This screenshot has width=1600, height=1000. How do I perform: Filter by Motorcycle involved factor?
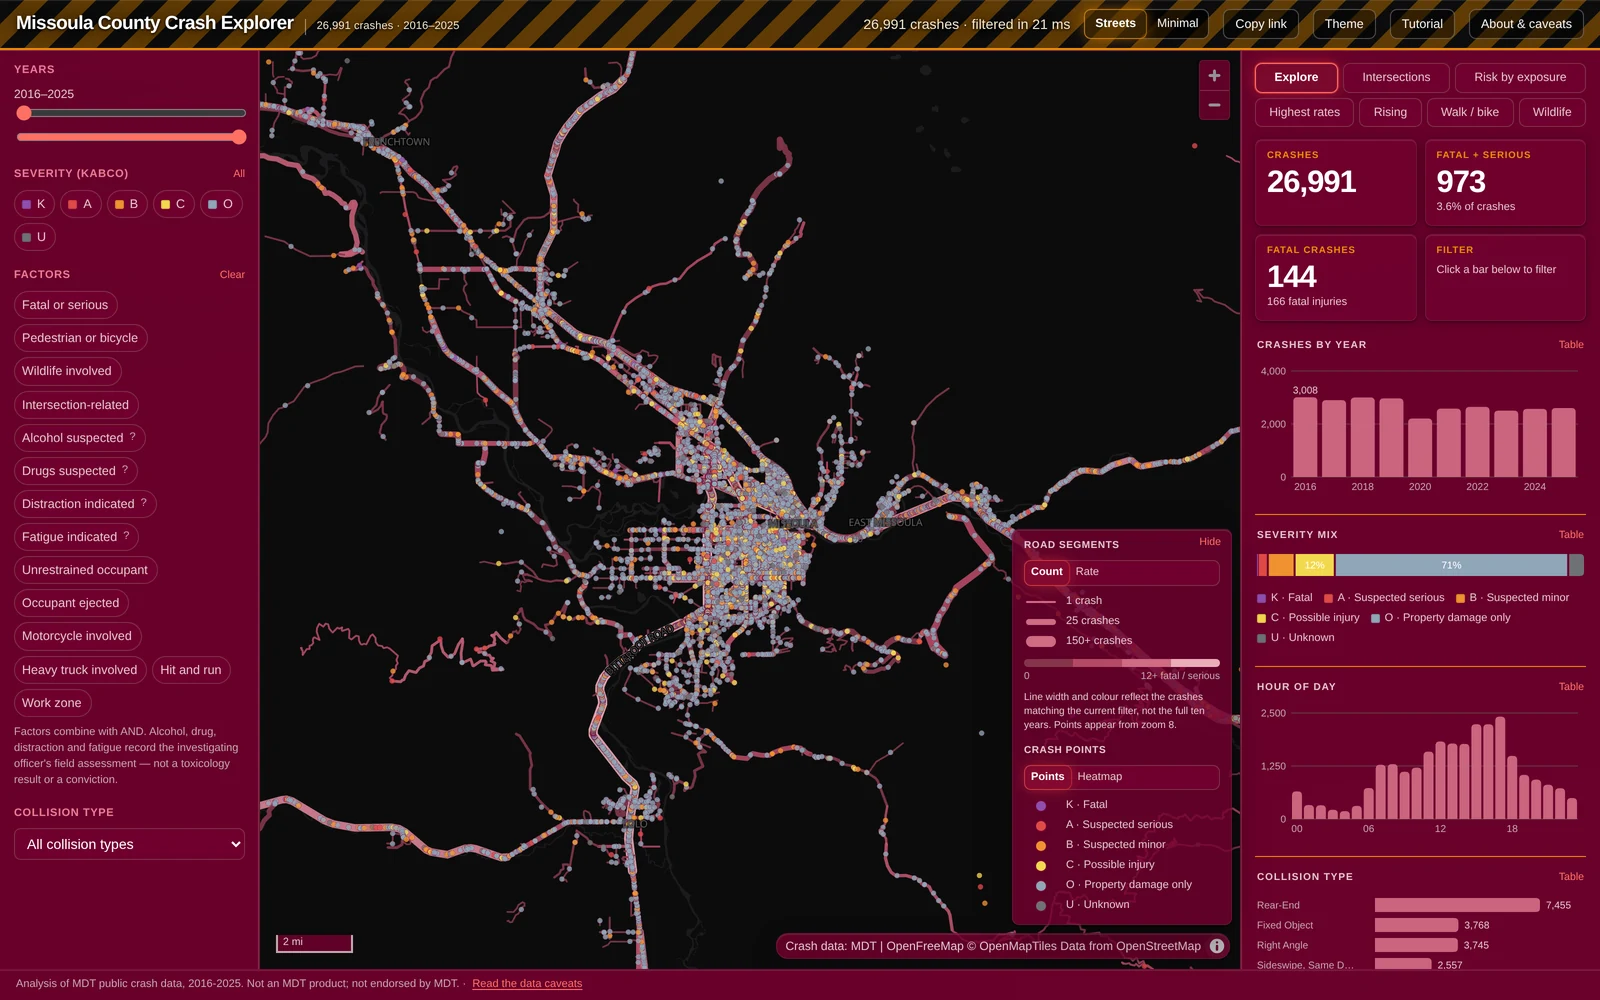click(77, 636)
